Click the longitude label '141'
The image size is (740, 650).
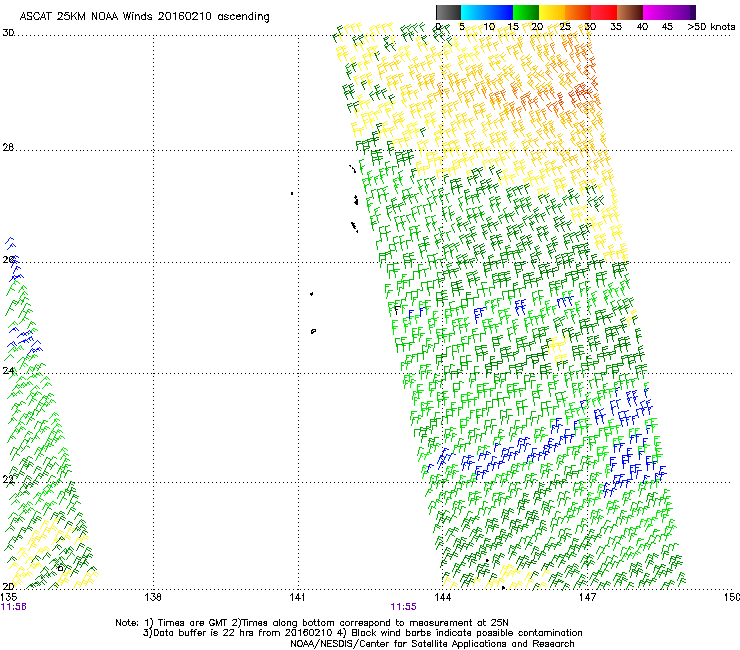(x=297, y=597)
